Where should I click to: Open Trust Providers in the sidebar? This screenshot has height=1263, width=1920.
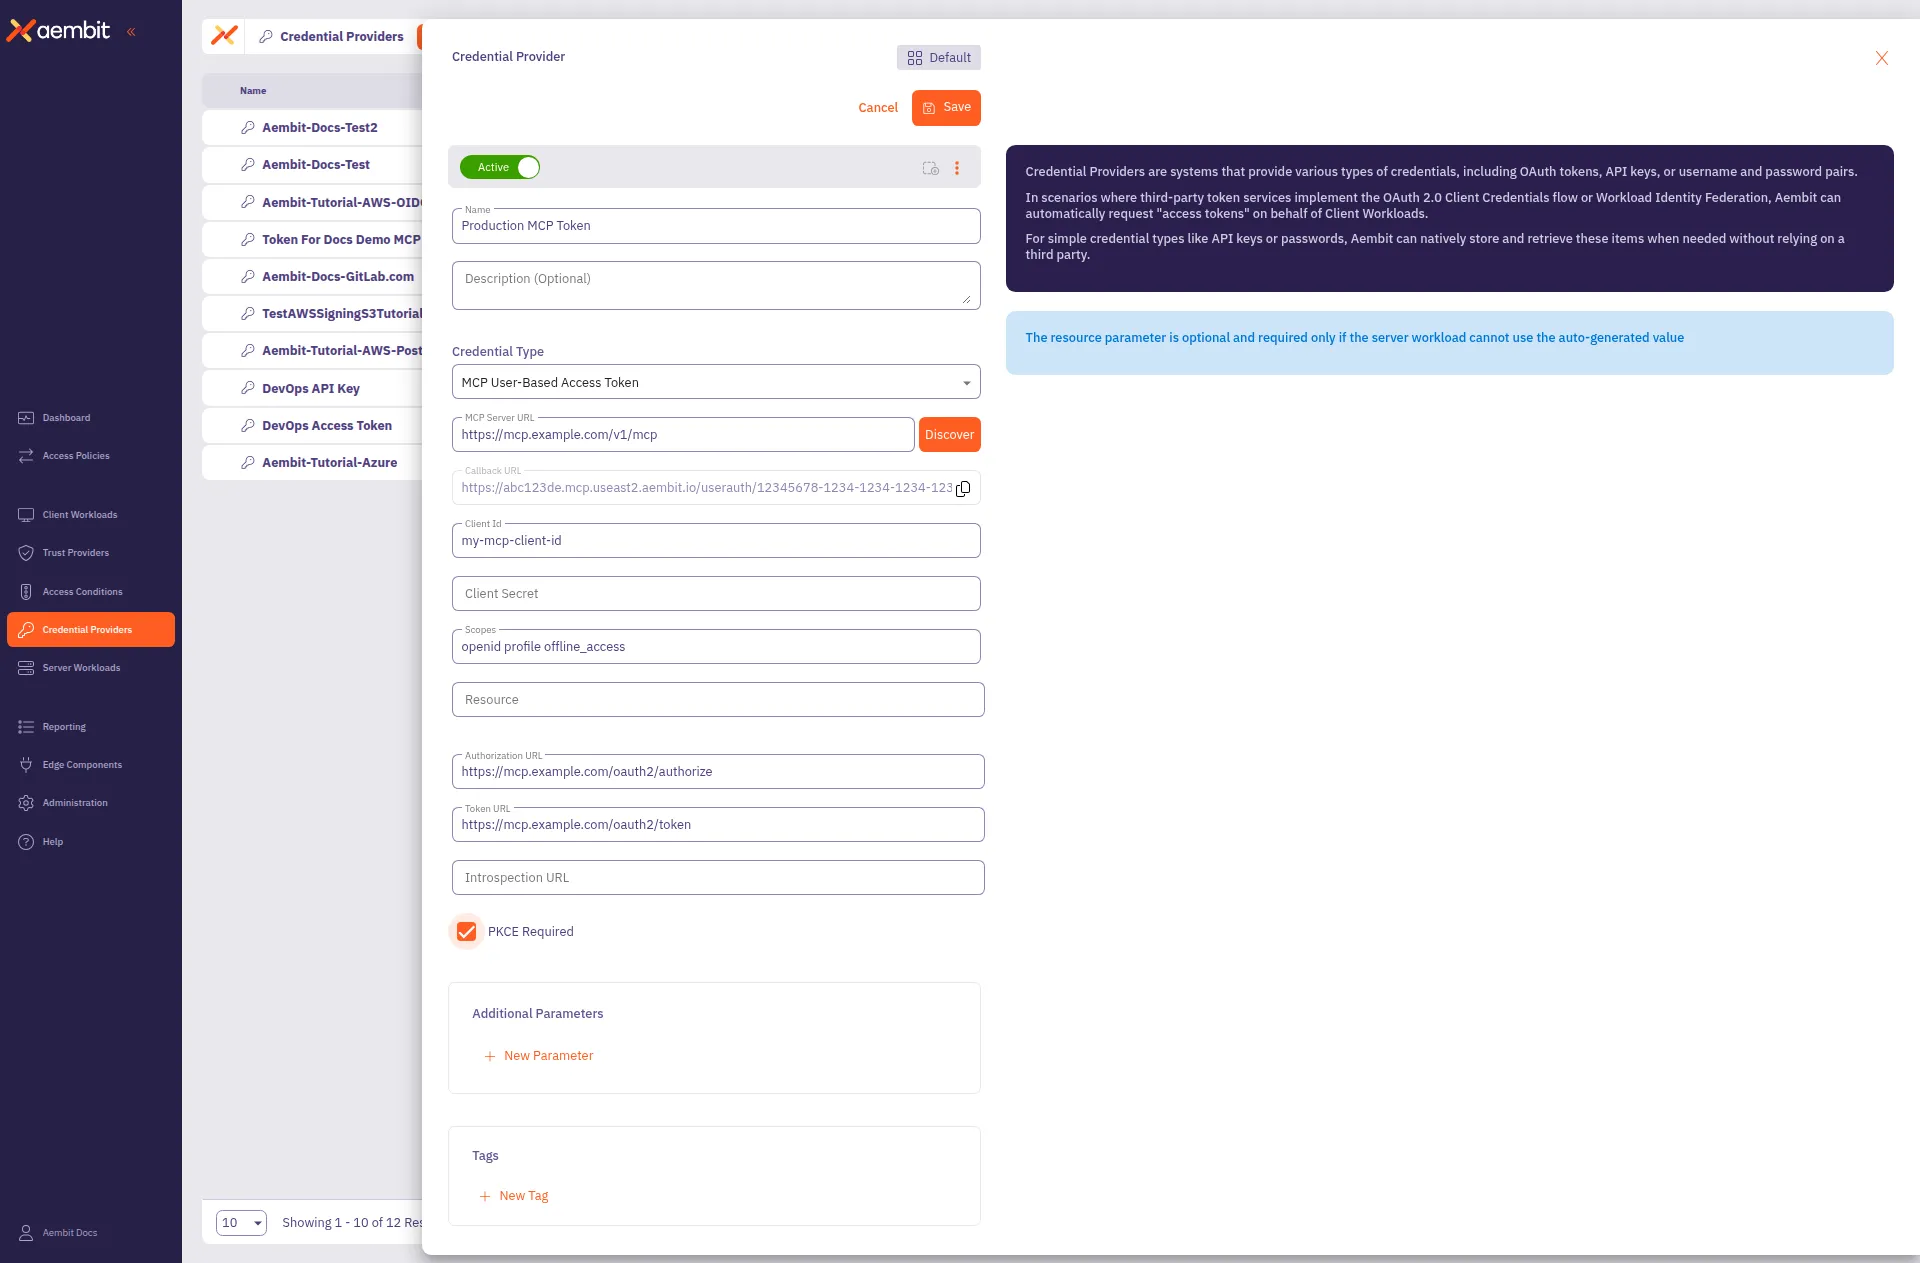click(75, 552)
